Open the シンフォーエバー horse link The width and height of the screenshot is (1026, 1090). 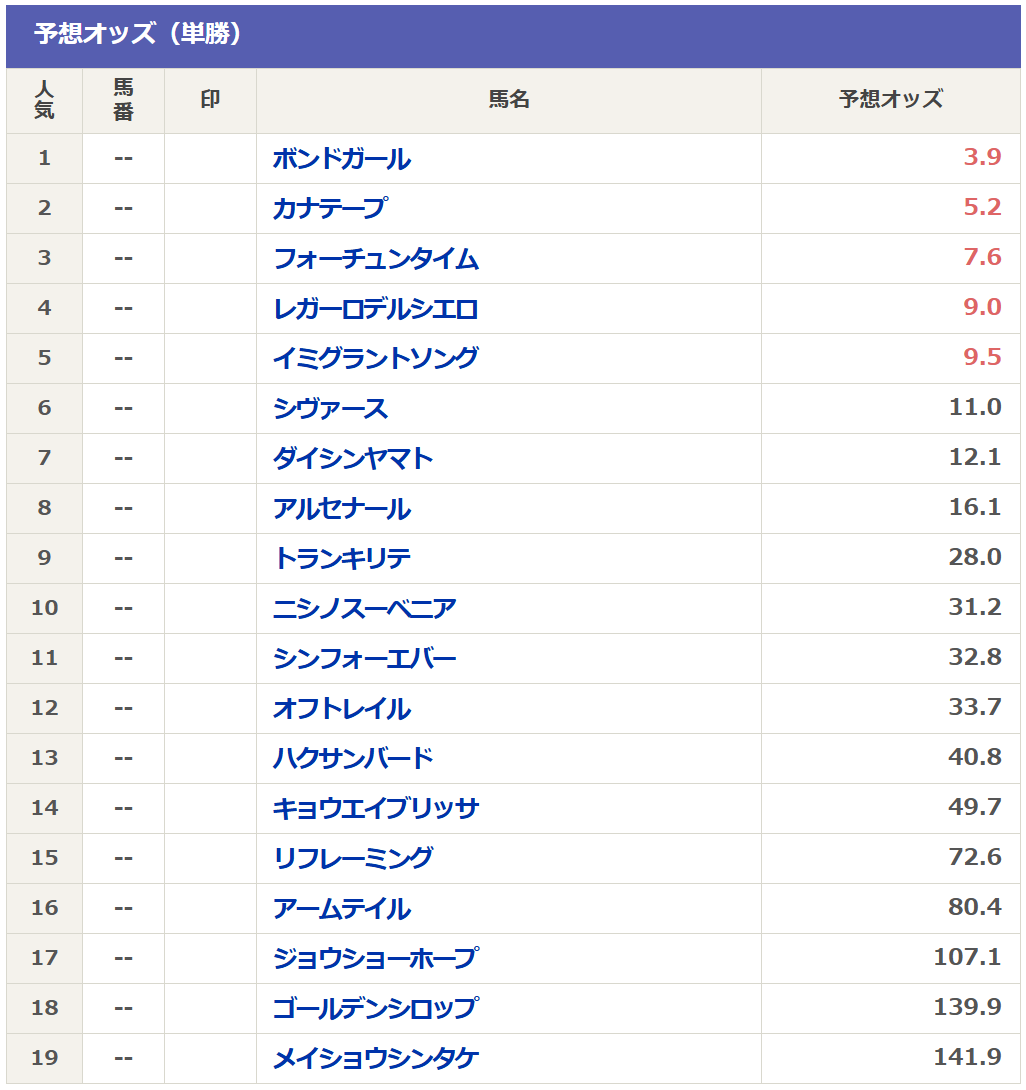tap(364, 658)
